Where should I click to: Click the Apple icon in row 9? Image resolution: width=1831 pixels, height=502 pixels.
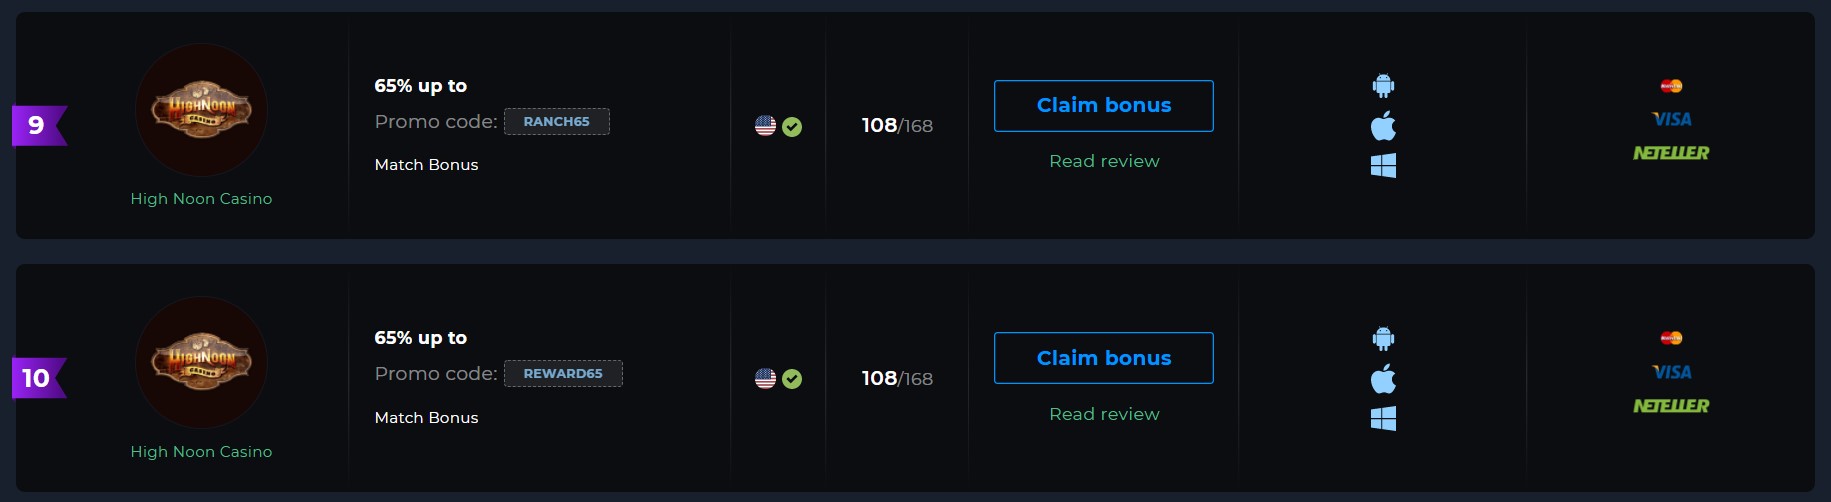click(x=1383, y=126)
